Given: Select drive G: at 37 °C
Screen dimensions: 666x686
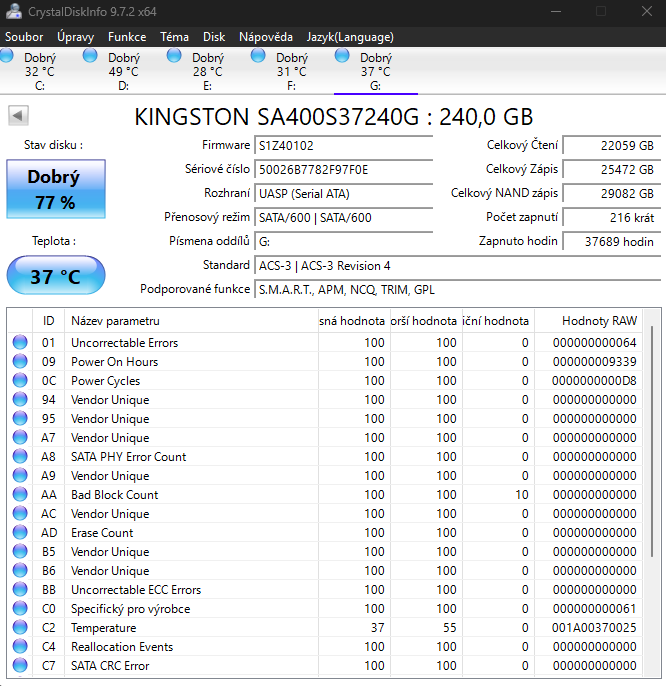Looking at the screenshot, I should (375, 71).
